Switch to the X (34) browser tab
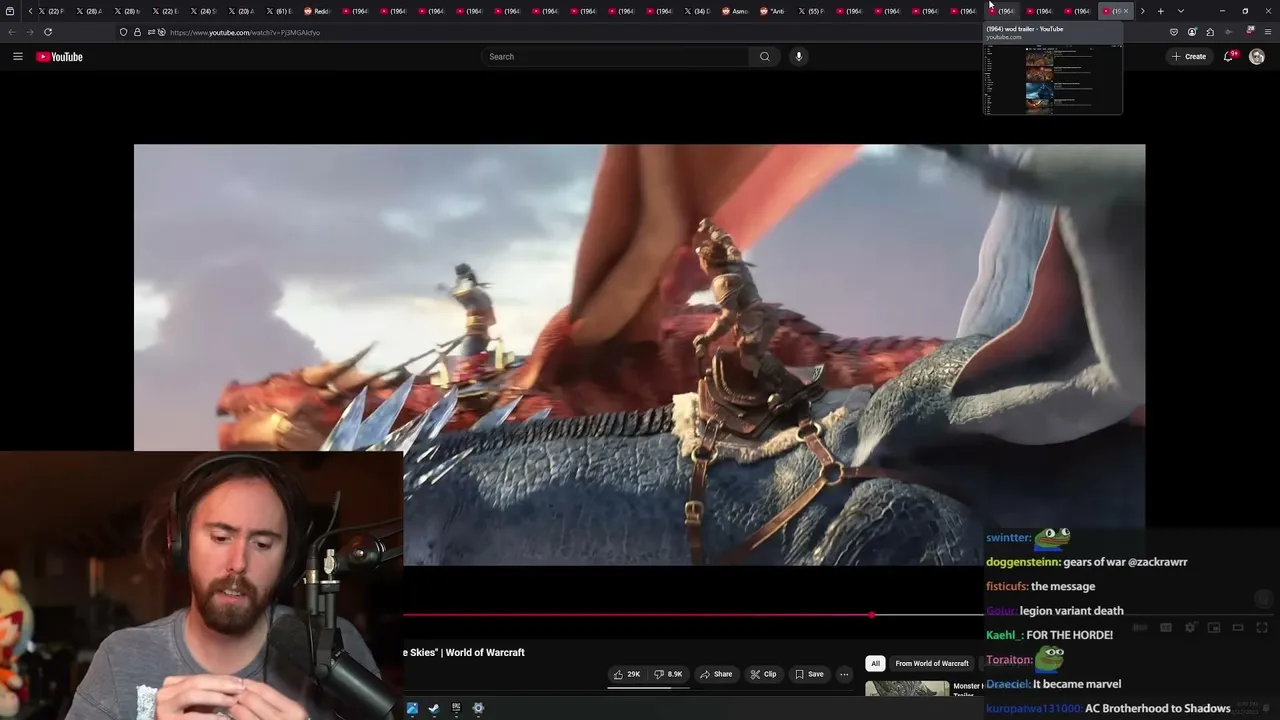 point(696,11)
